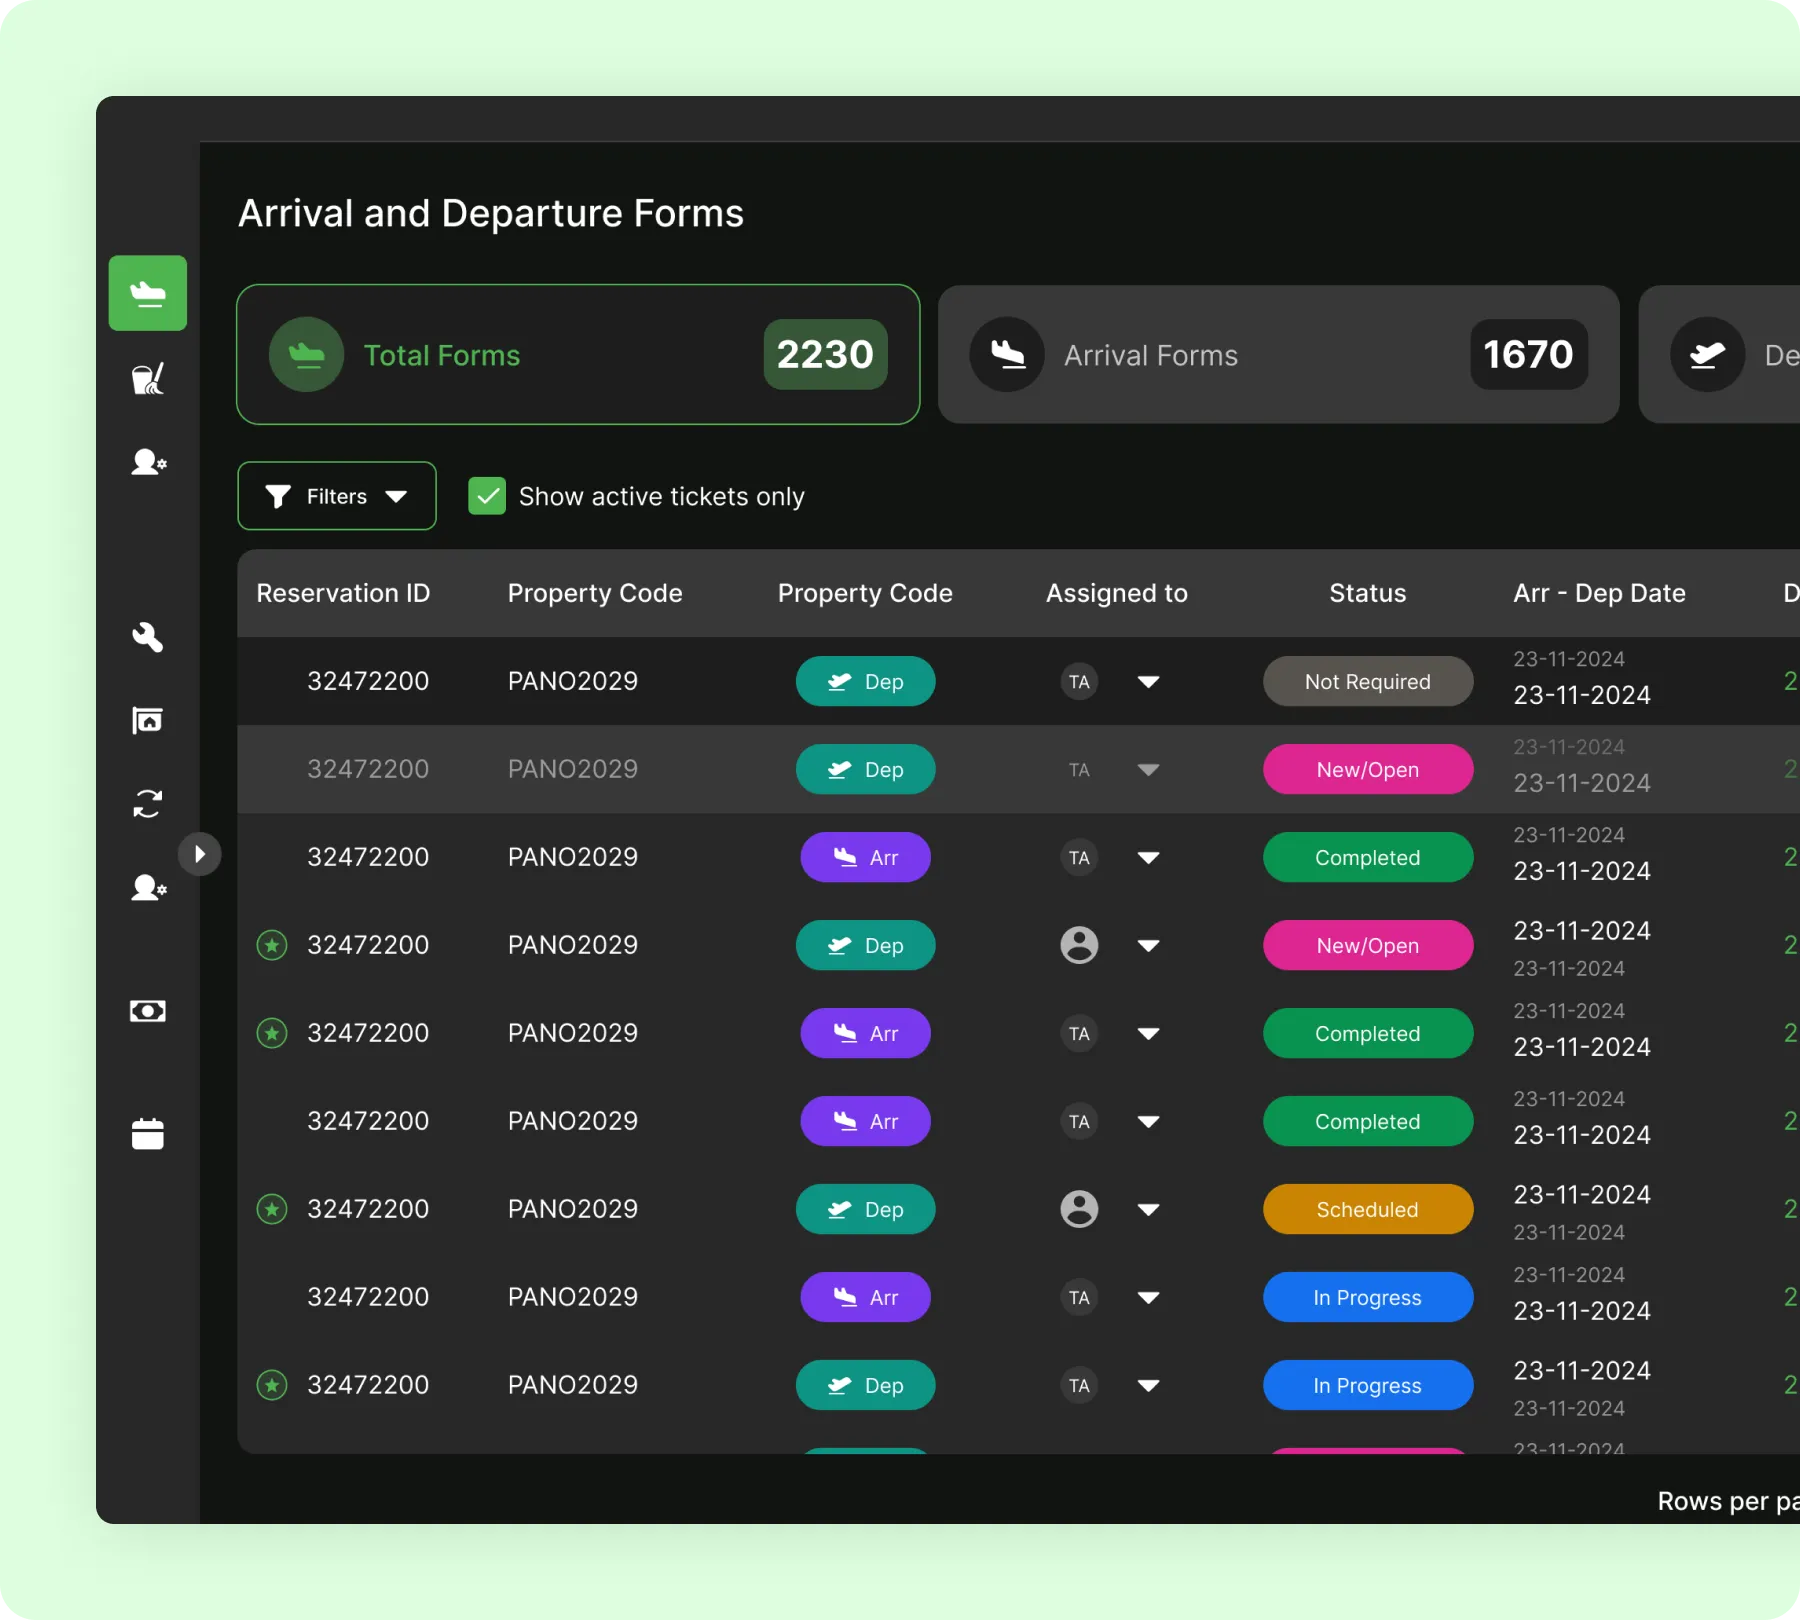Click the New/Open pill in the greyed row
This screenshot has width=1800, height=1620.
1368,770
